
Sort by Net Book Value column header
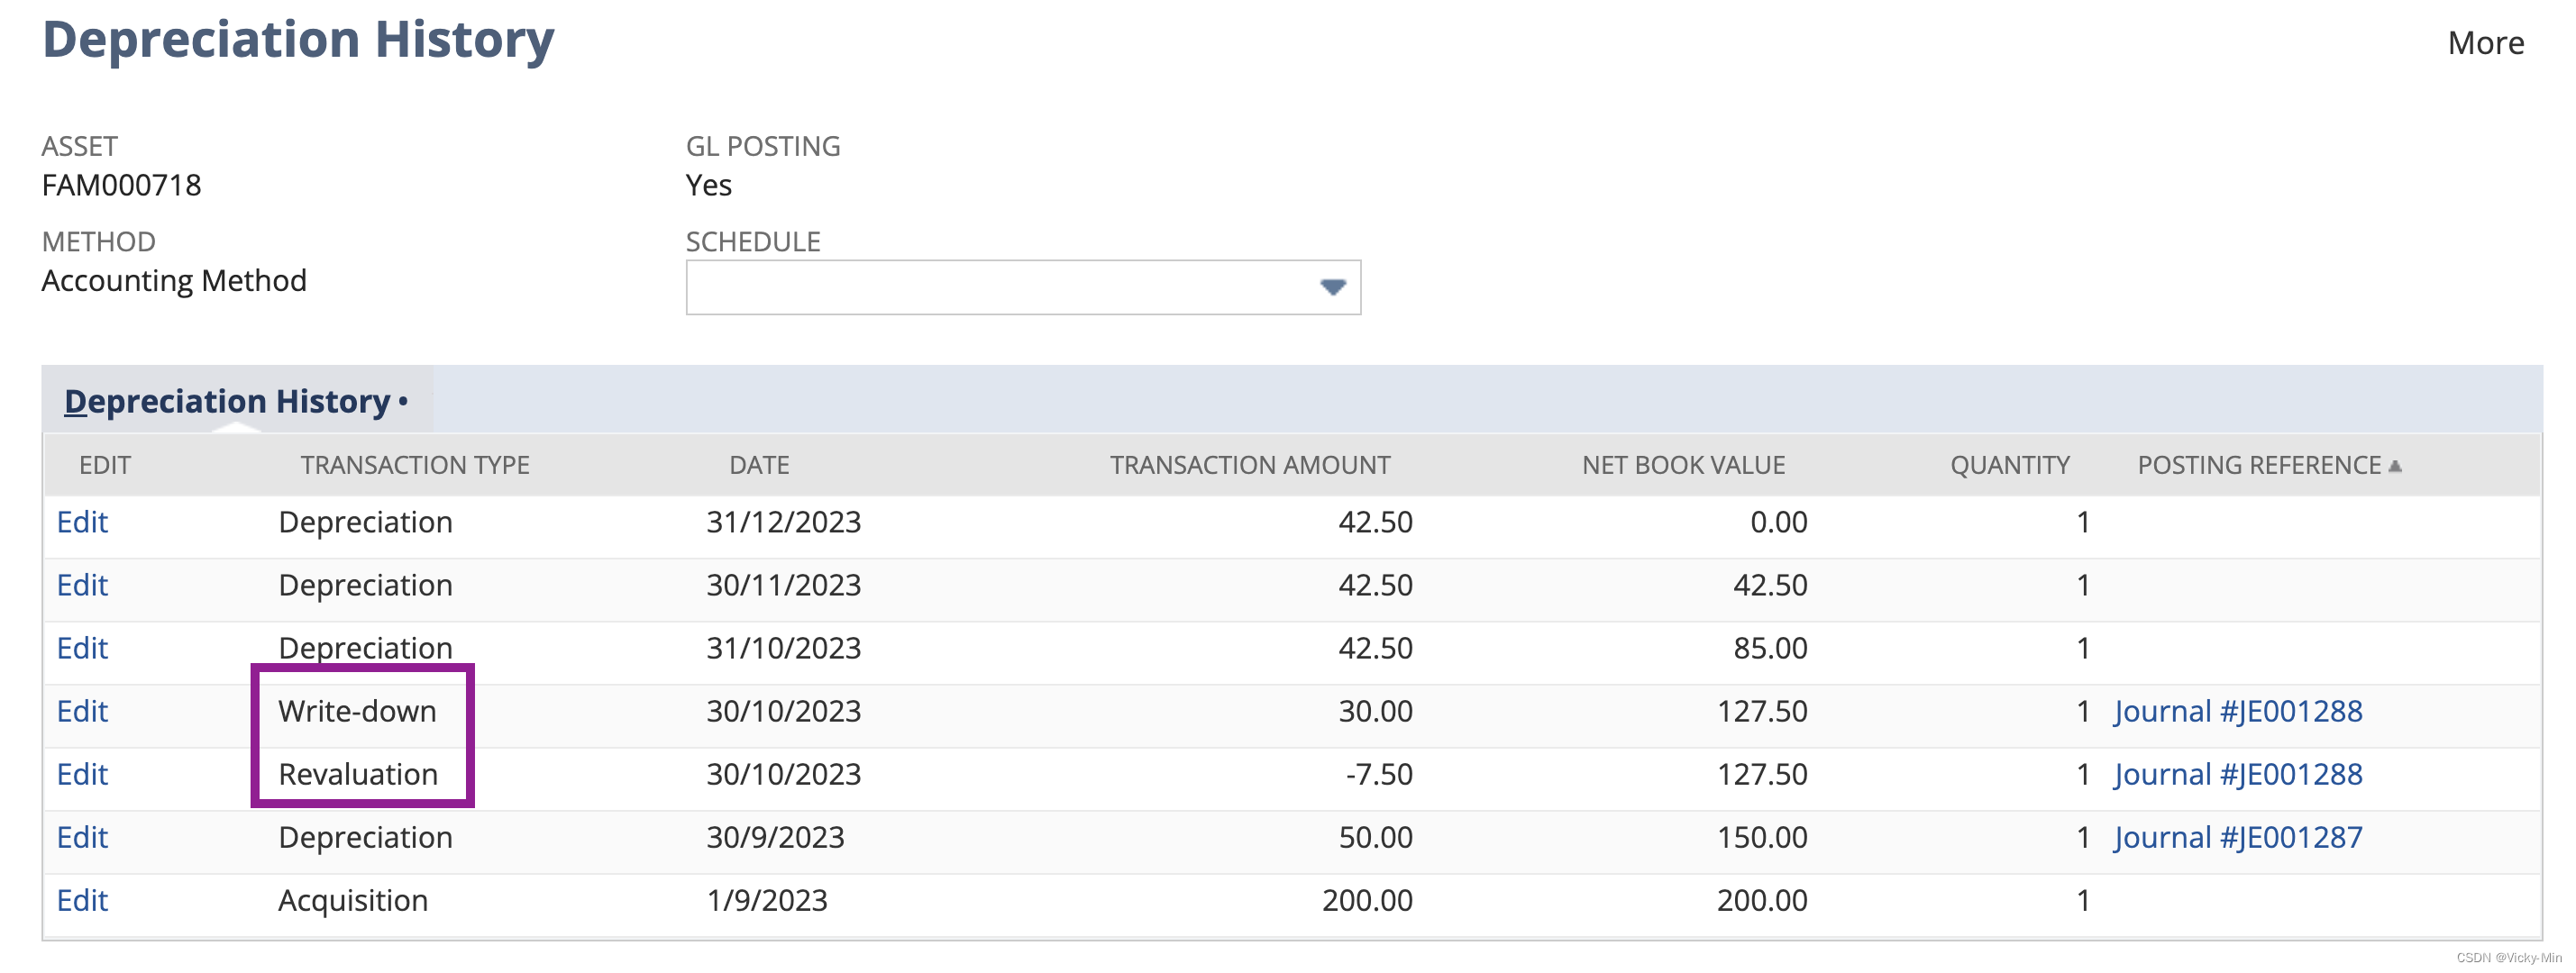1683,465
